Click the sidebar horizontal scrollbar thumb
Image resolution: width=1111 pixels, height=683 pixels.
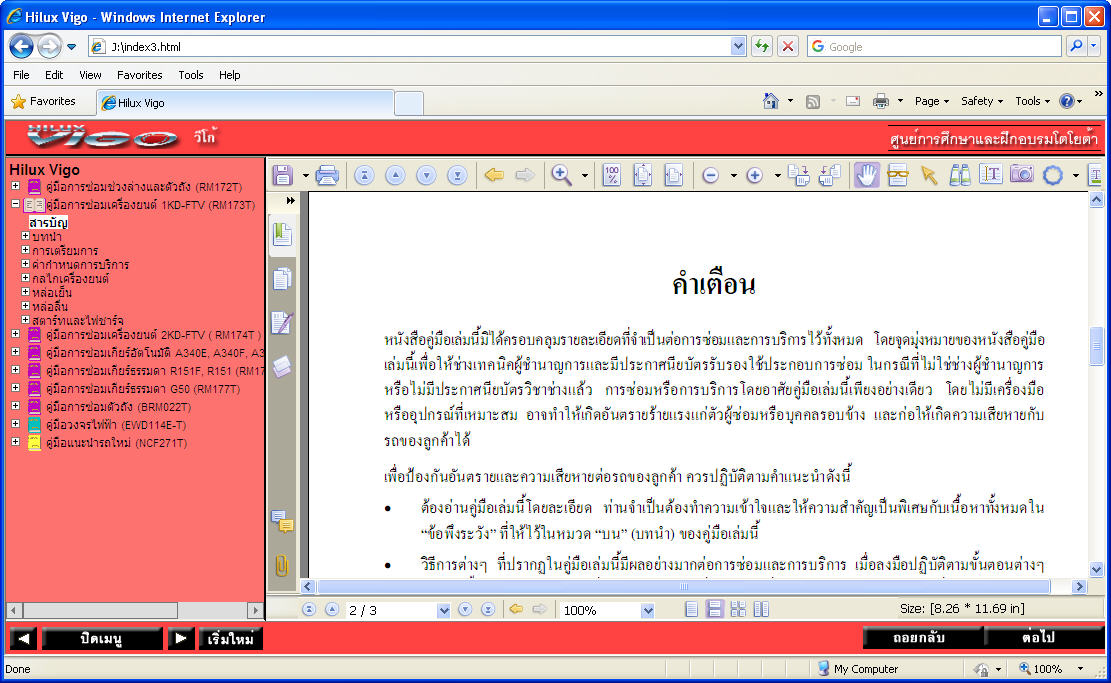click(100, 610)
